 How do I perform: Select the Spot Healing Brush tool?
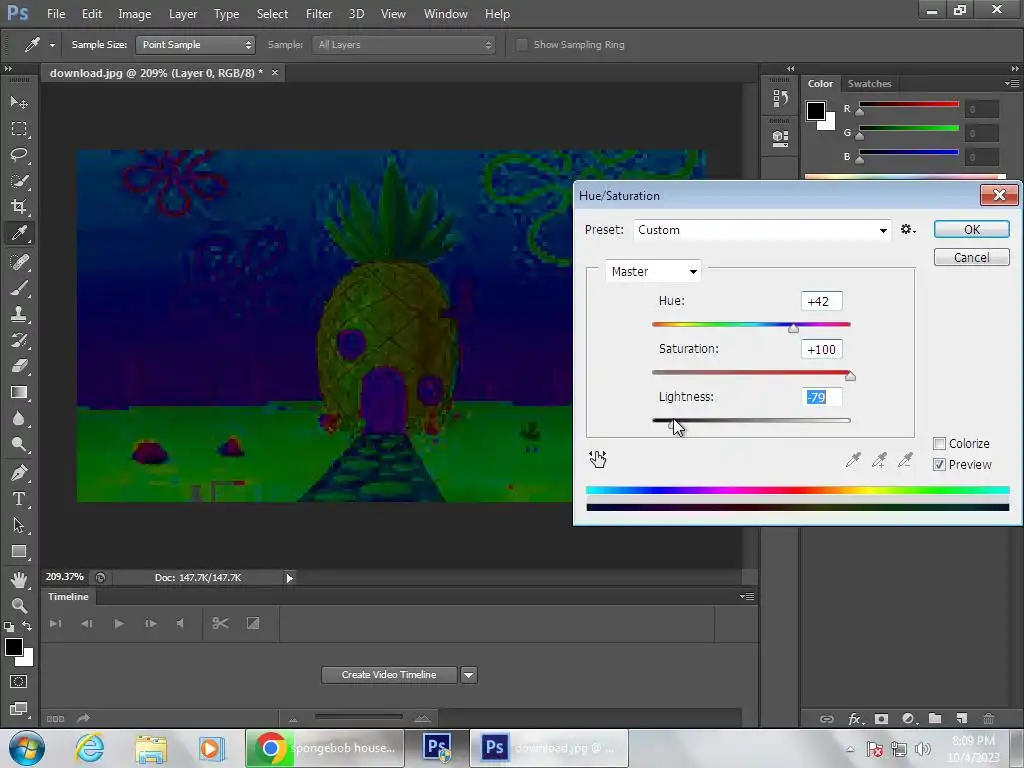pos(19,261)
